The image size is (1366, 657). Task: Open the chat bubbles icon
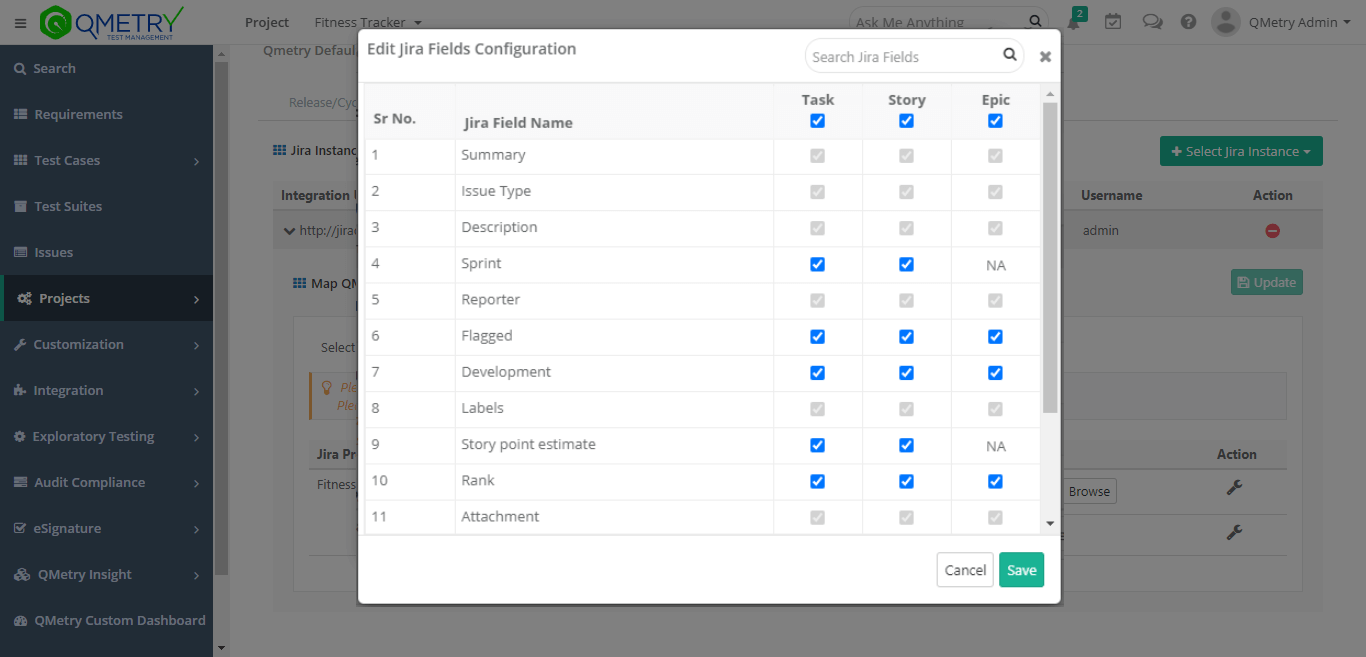tap(1152, 22)
